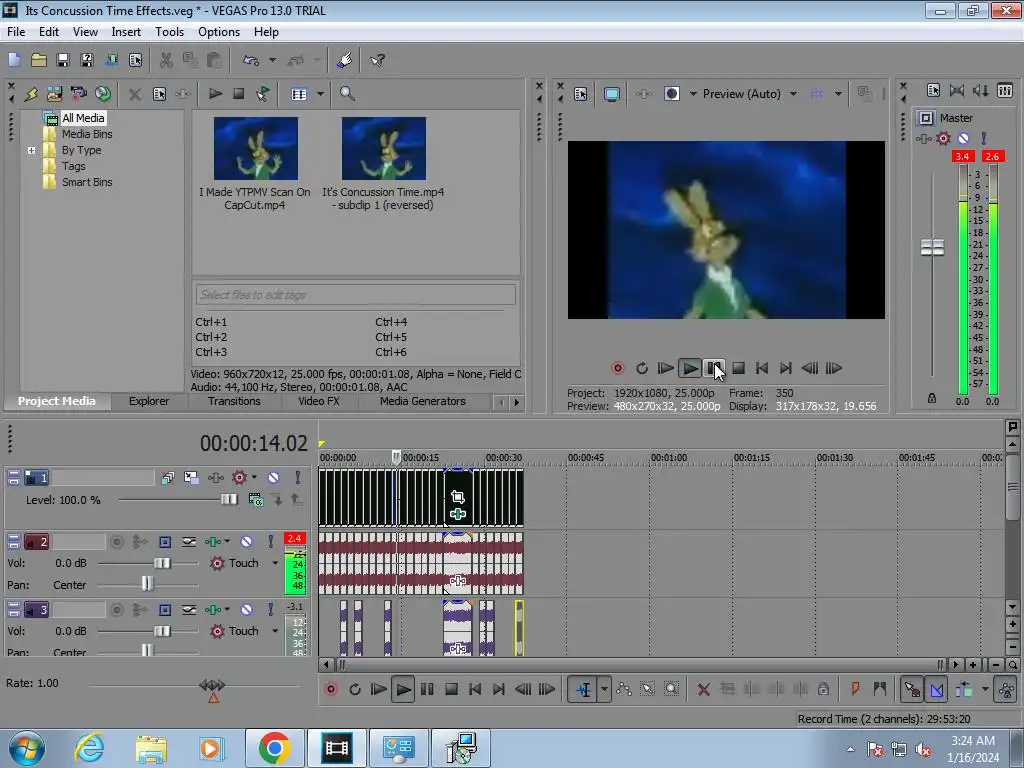1024x768 pixels.
Task: Open Video Preview on external monitor icon
Action: click(611, 94)
